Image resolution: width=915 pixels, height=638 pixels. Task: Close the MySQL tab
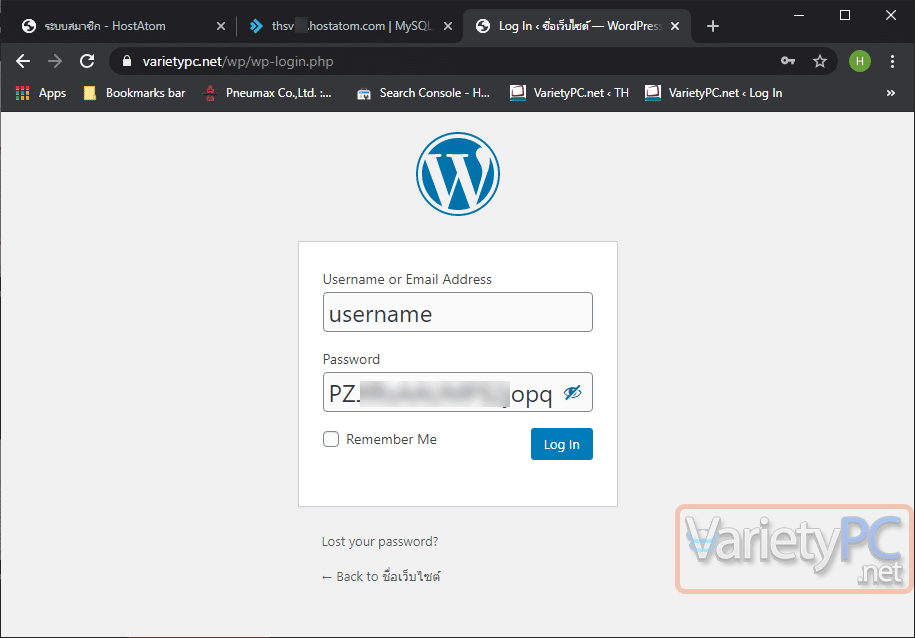coord(448,26)
